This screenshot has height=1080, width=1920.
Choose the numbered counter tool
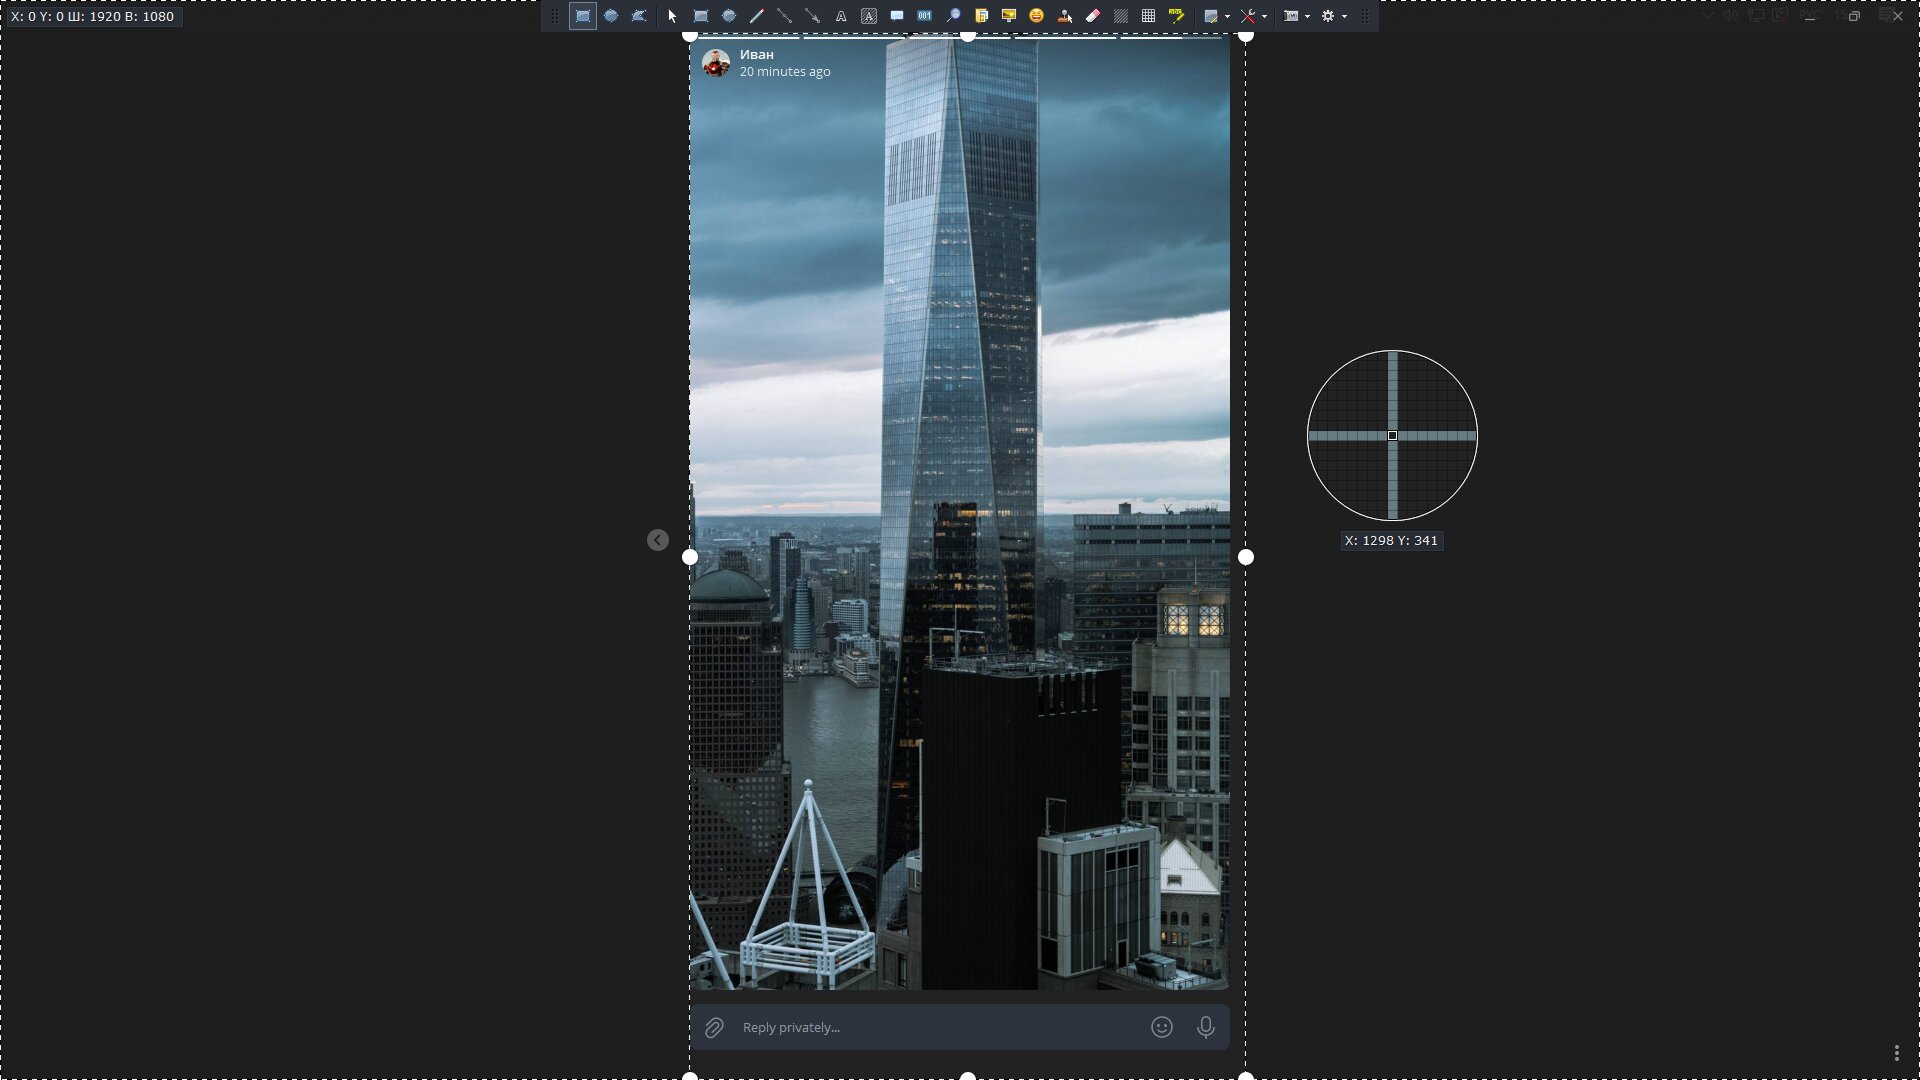925,16
